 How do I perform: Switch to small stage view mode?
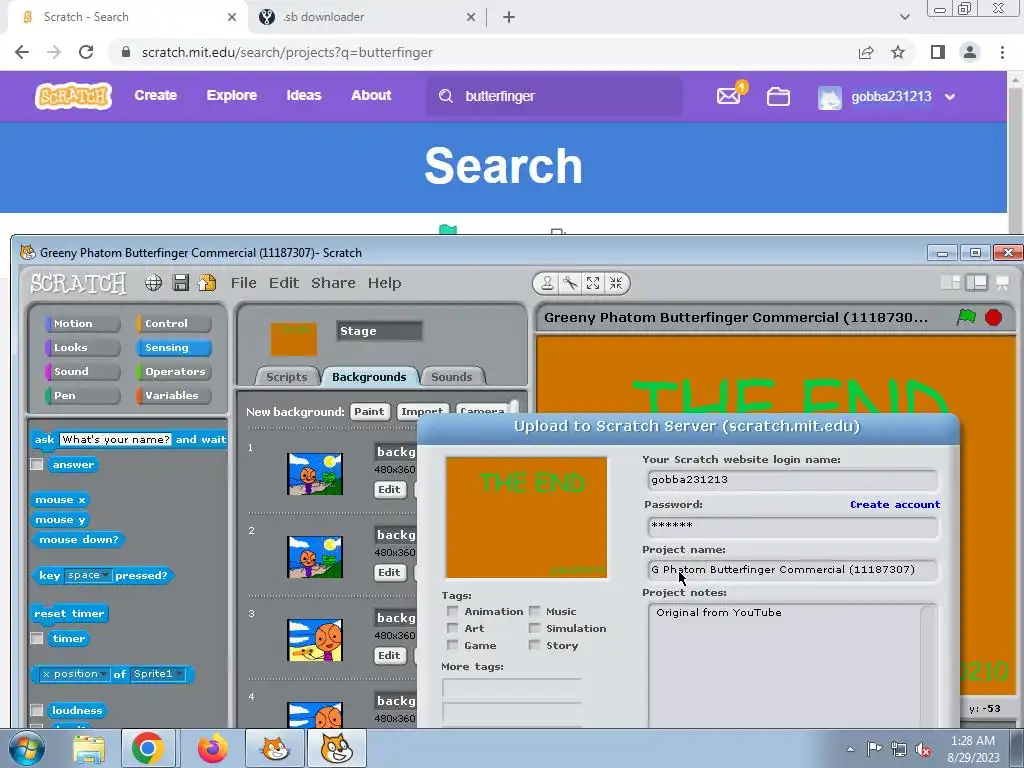(x=950, y=282)
